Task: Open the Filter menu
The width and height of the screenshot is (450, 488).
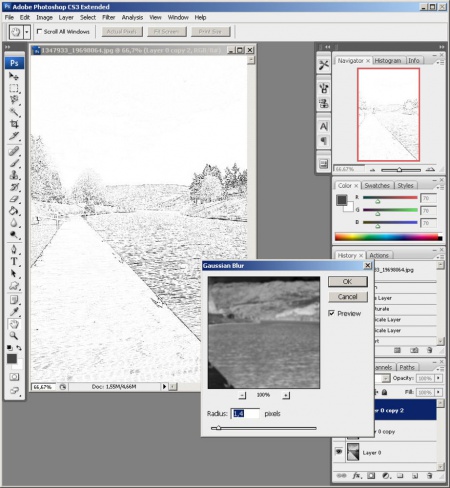Action: 108,17
